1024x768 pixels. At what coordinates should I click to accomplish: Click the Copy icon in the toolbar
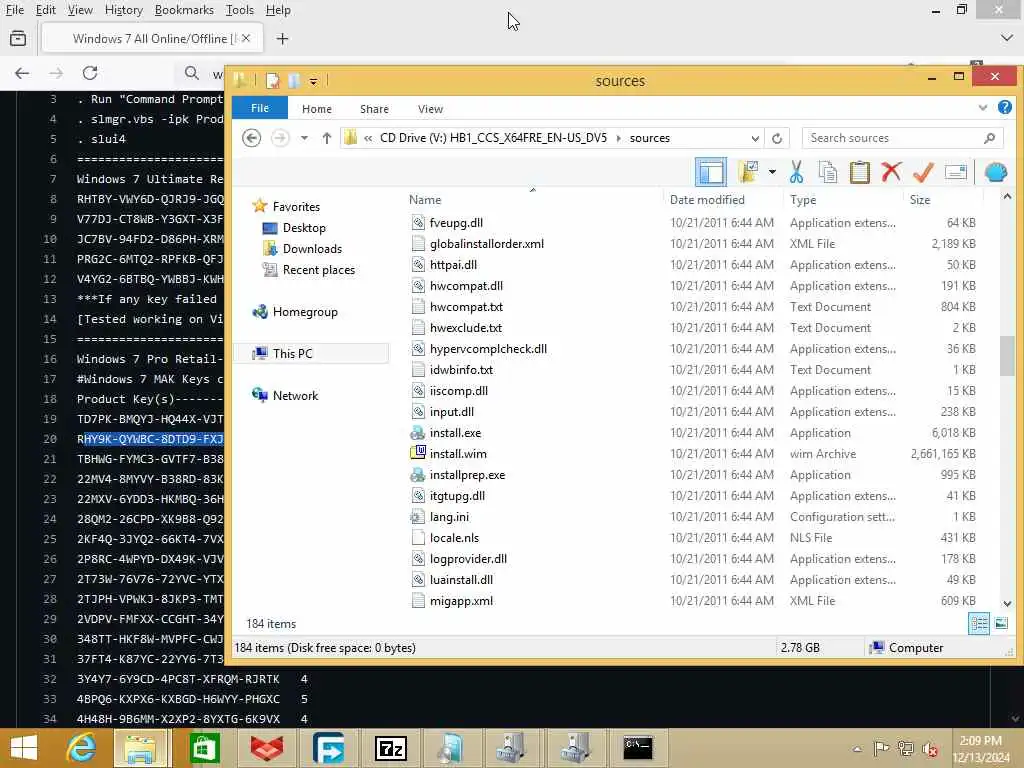[x=827, y=172]
